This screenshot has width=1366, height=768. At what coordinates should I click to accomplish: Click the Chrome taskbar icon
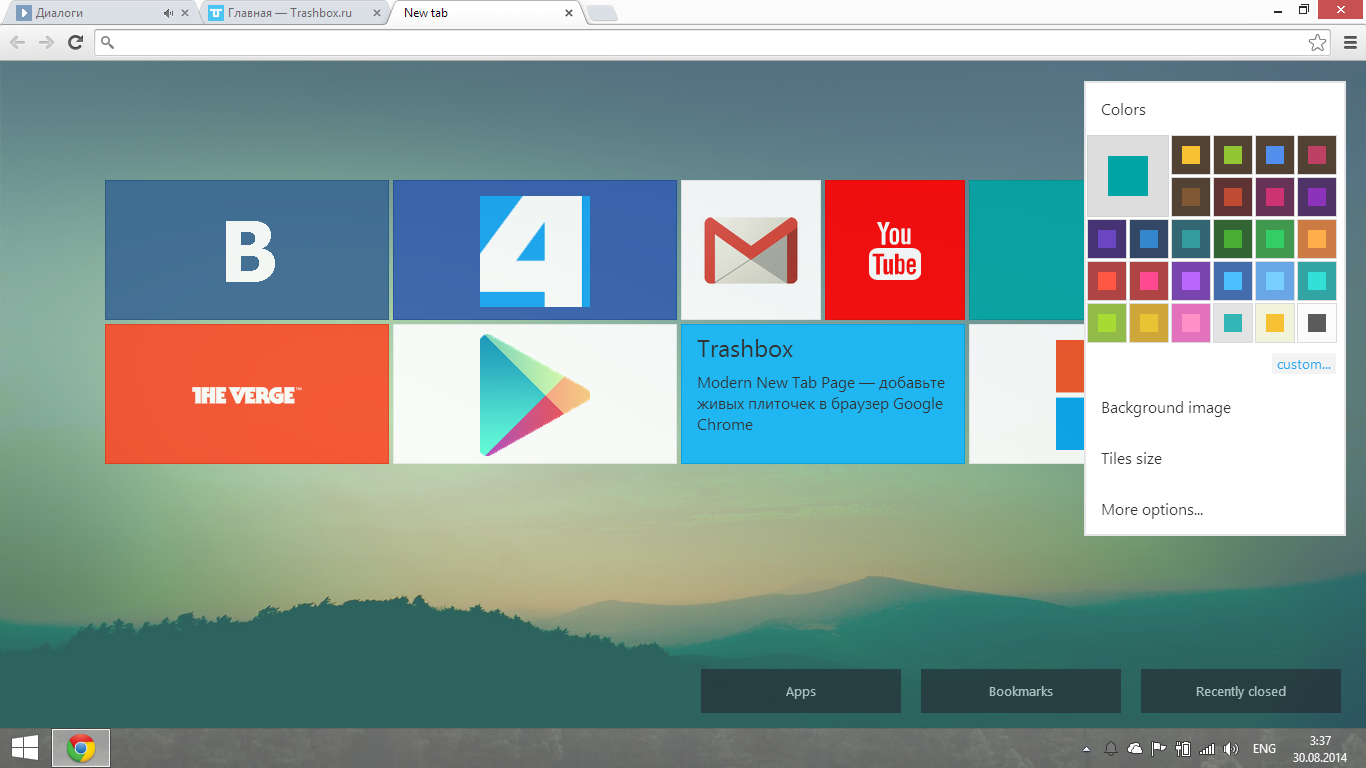[81, 748]
